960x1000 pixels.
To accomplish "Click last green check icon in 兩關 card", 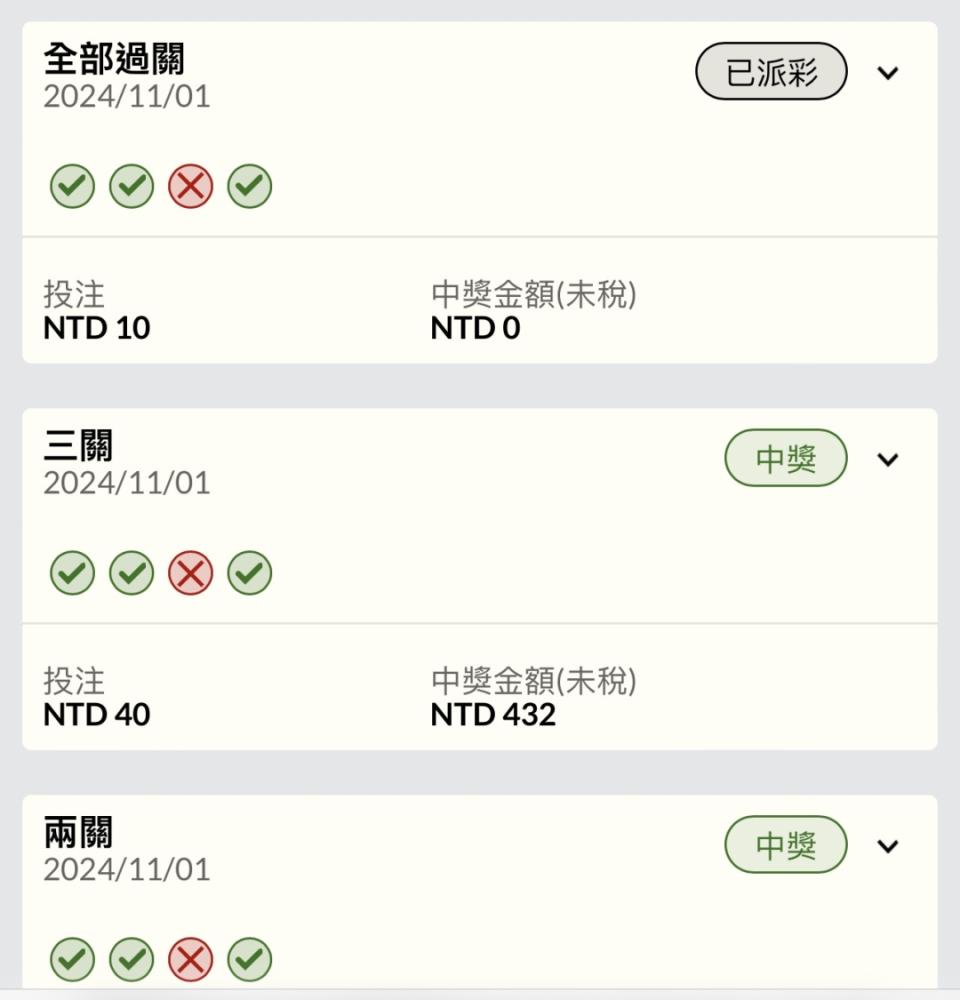I will [x=249, y=959].
